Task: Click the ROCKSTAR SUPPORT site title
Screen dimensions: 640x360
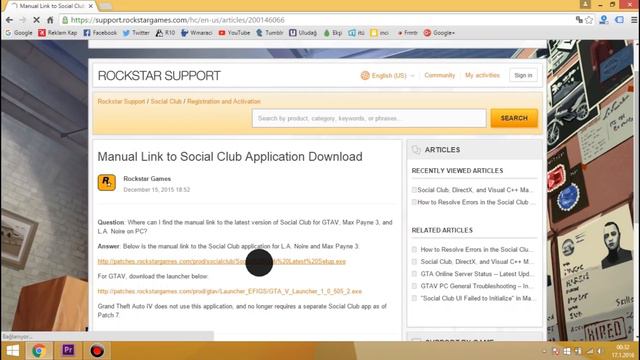Action: 159,76
